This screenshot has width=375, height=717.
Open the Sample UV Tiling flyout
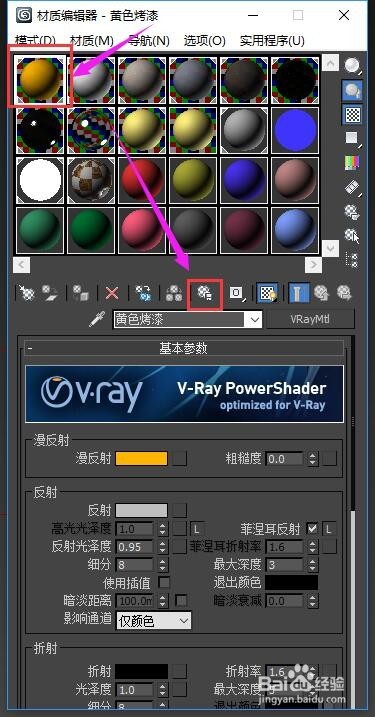coord(352,139)
